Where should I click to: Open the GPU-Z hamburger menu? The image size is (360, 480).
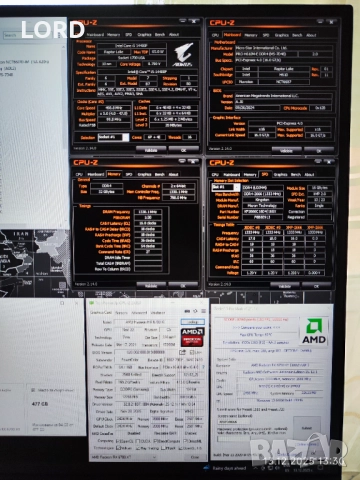pos(203,311)
